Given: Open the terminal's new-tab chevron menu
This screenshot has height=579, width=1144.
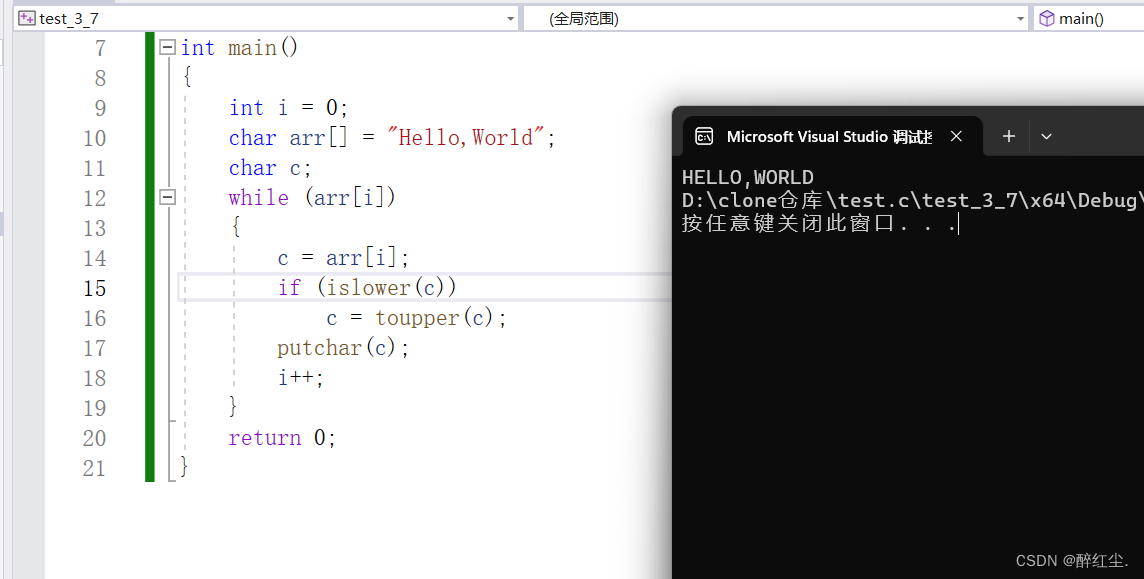Looking at the screenshot, I should 1046,136.
